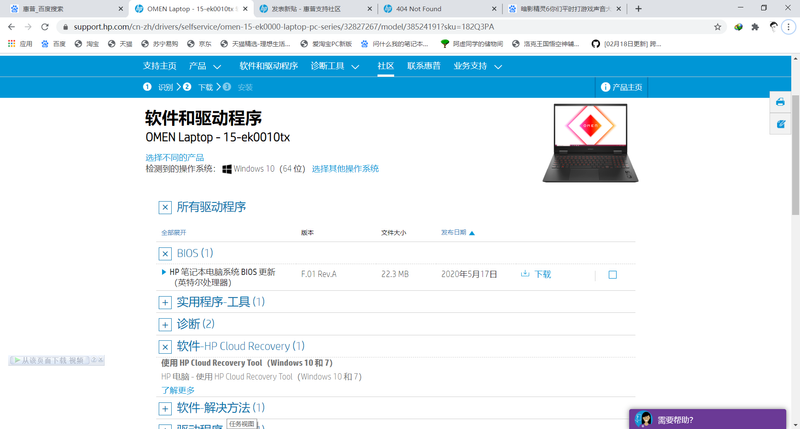Go to 支持主页 in navigation
The width and height of the screenshot is (800, 429).
coord(160,66)
